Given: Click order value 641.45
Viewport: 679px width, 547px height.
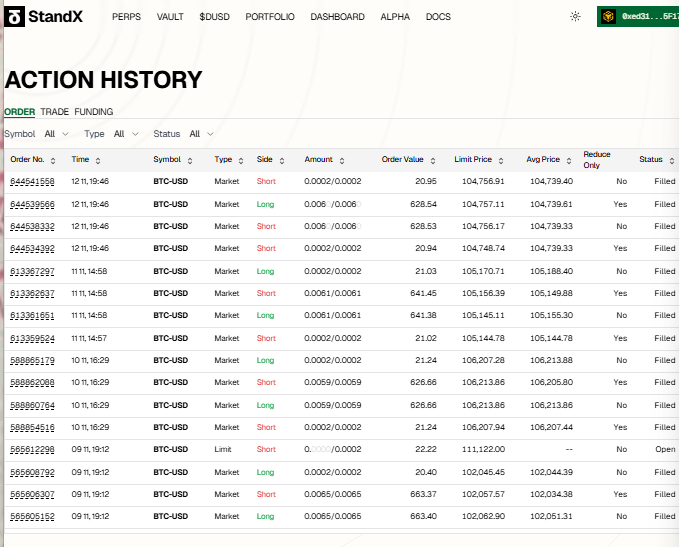Looking at the screenshot, I should point(424,293).
